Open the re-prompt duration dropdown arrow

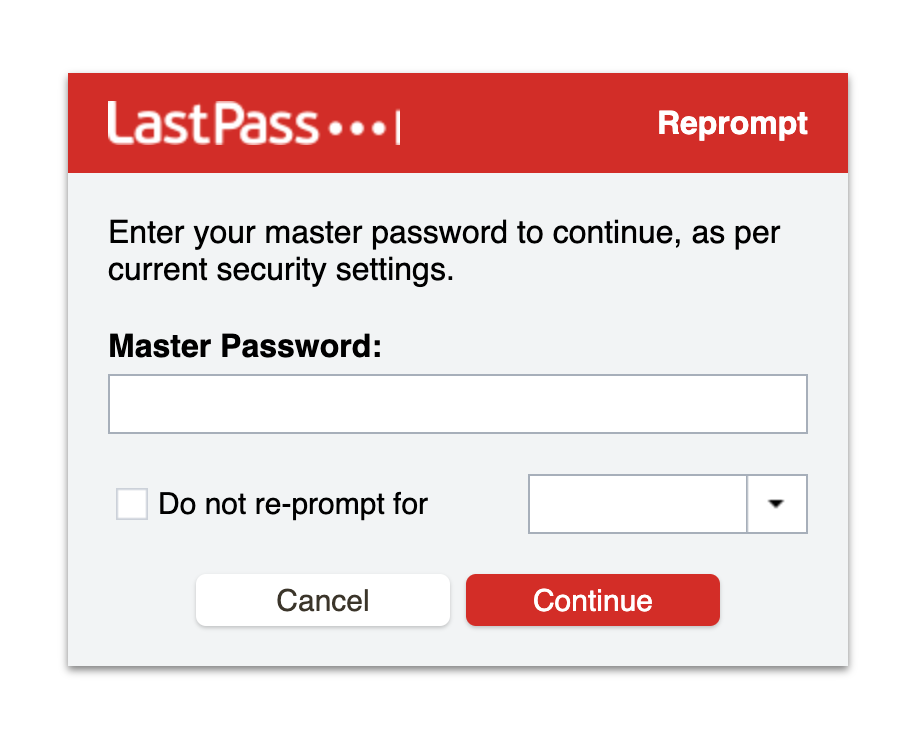click(776, 504)
